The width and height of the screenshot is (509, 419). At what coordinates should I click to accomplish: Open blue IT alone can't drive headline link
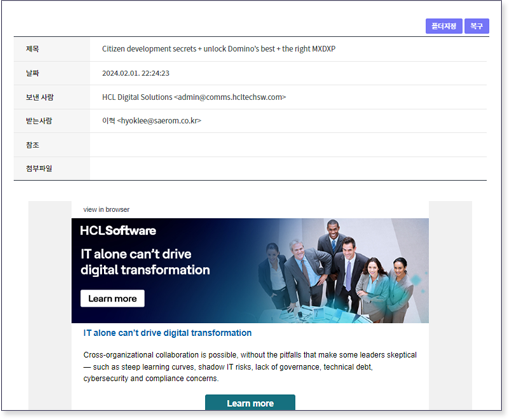tap(167, 333)
